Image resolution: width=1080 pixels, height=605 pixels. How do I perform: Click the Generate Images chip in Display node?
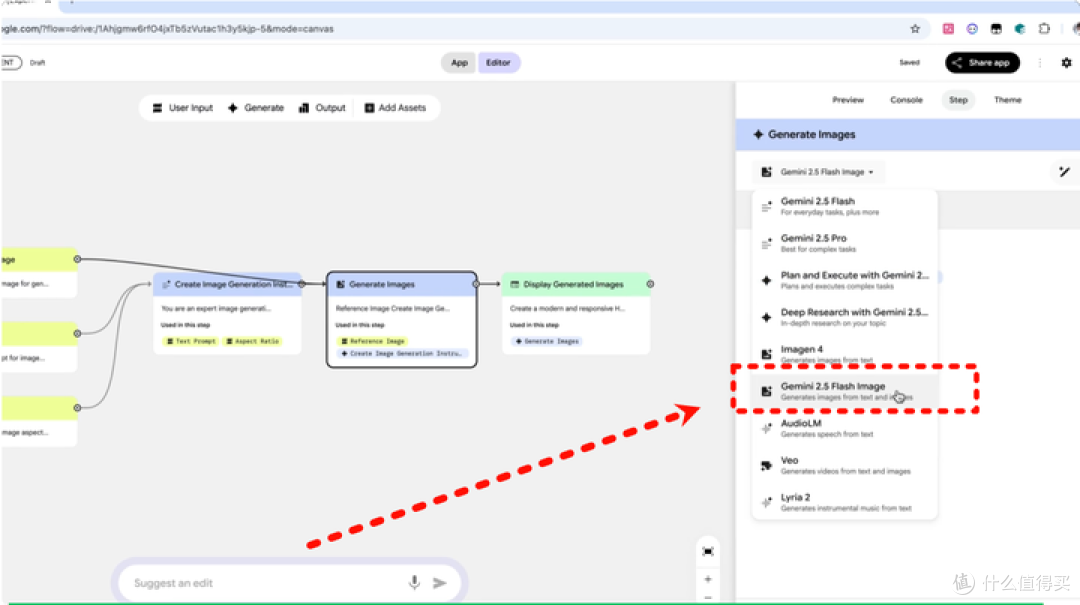coord(547,341)
